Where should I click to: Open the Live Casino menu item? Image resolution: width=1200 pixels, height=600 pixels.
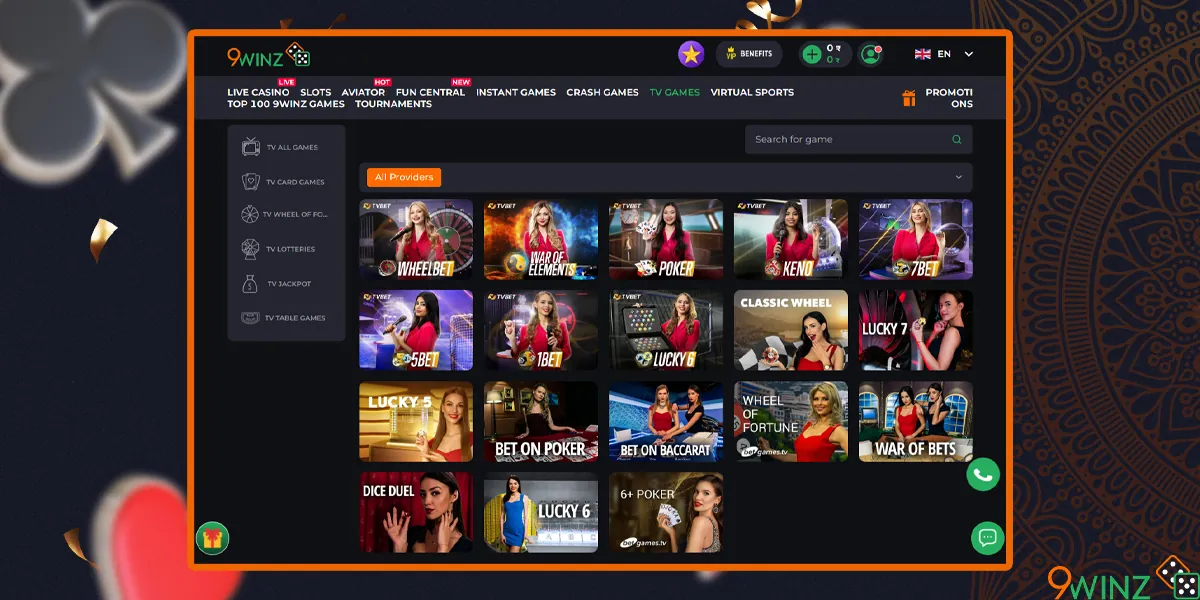[258, 92]
